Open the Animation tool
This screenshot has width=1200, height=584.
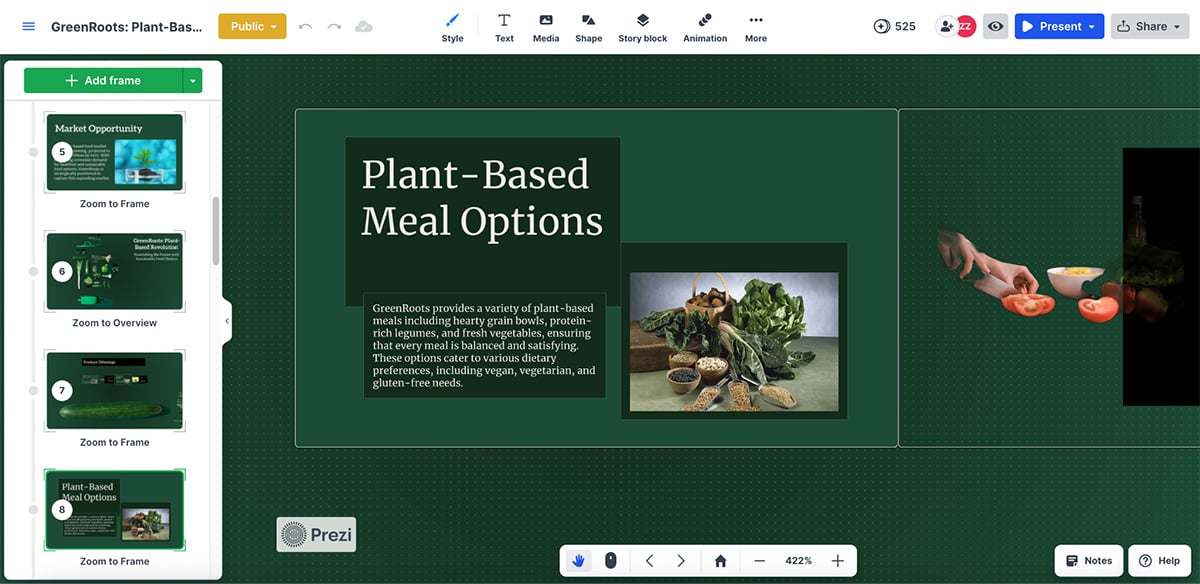pos(704,26)
